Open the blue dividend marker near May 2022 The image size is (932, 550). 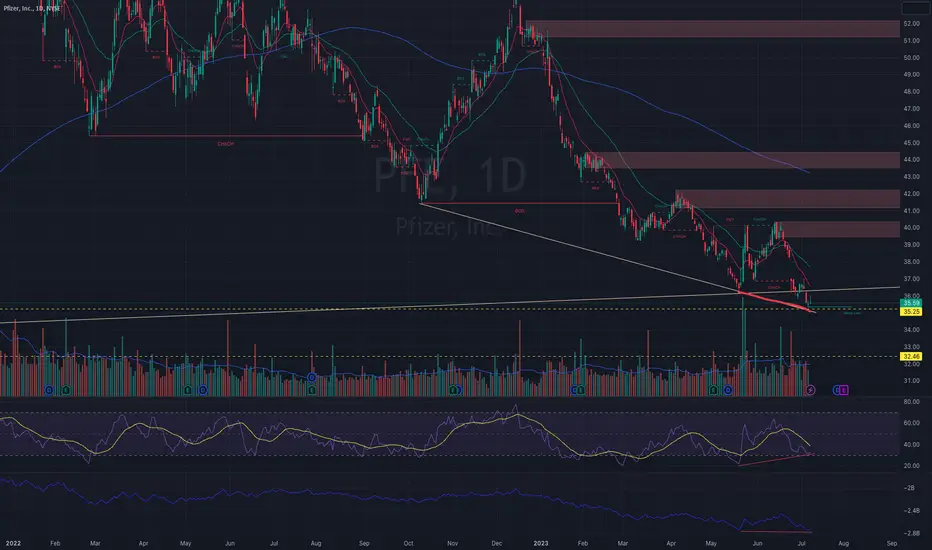(x=203, y=390)
